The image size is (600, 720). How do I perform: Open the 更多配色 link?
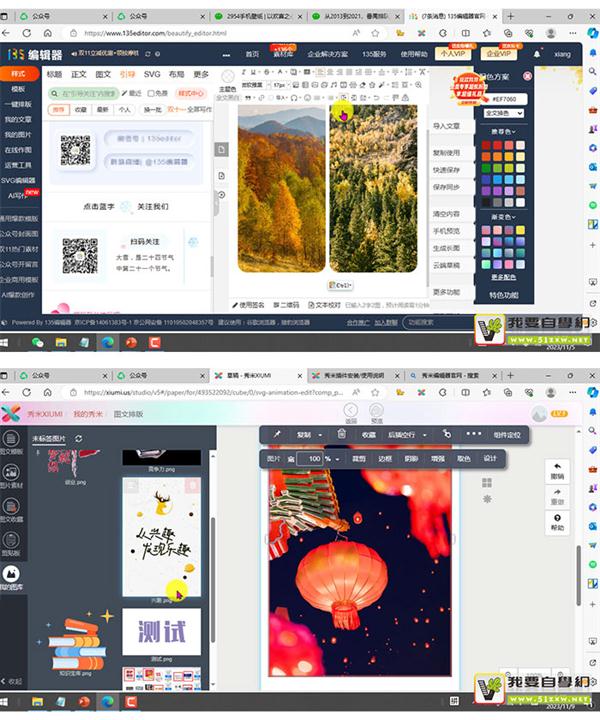(503, 277)
